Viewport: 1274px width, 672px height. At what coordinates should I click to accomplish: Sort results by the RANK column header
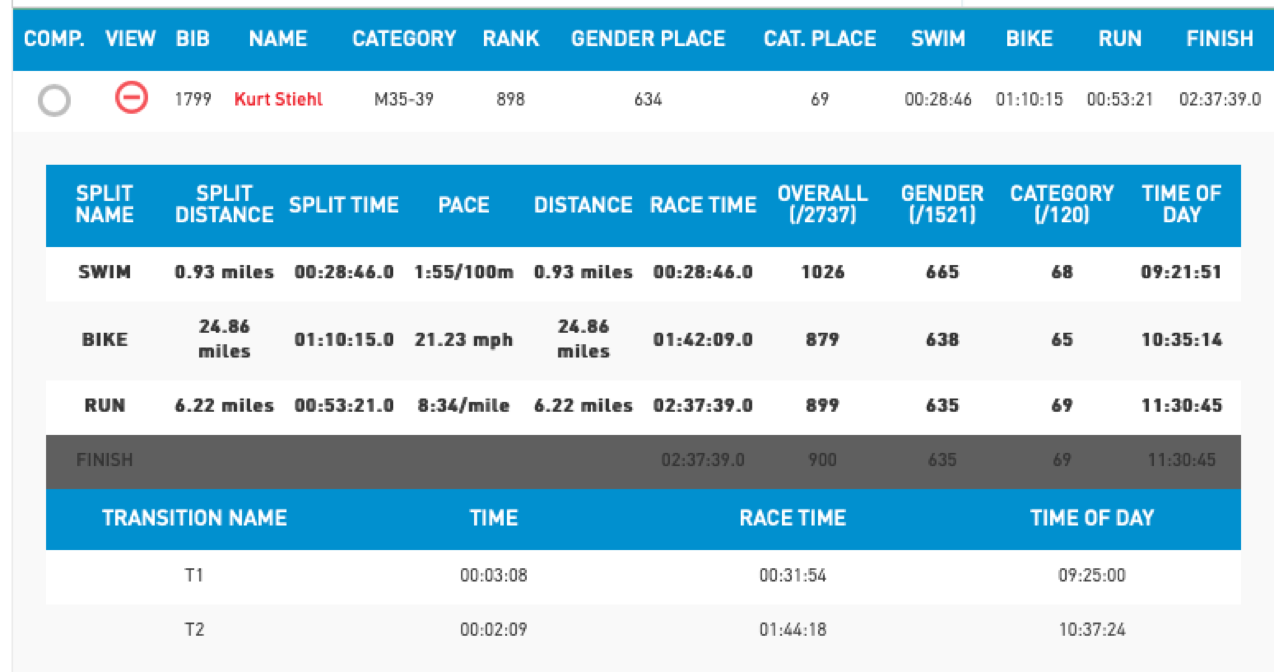point(511,39)
